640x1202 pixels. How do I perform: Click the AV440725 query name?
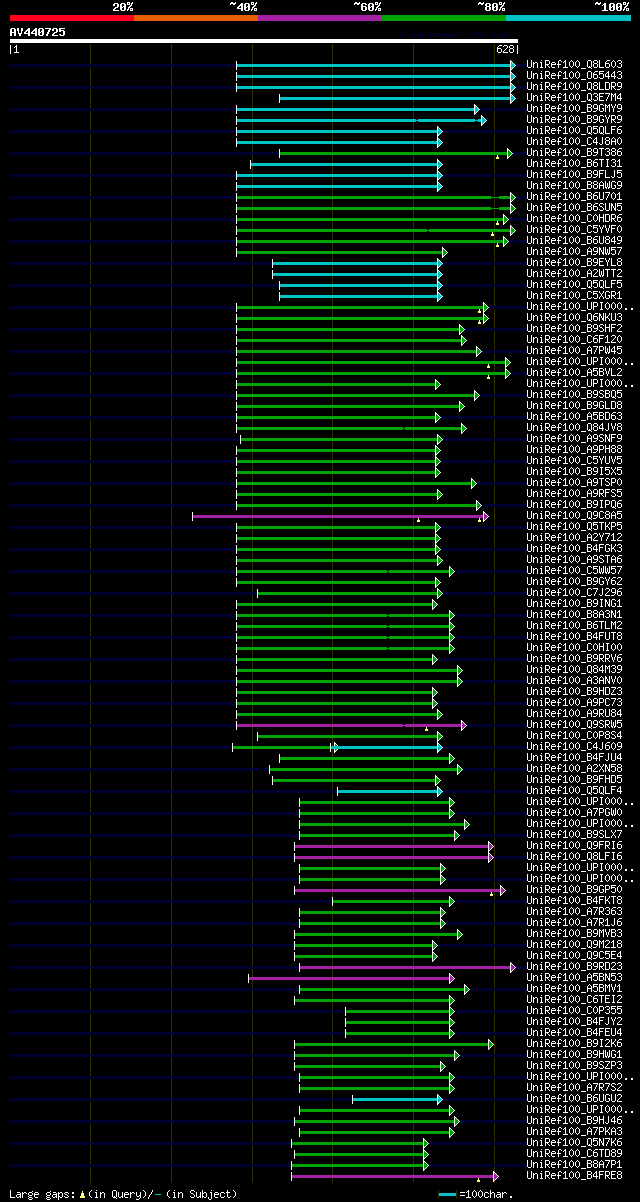pos(38,32)
